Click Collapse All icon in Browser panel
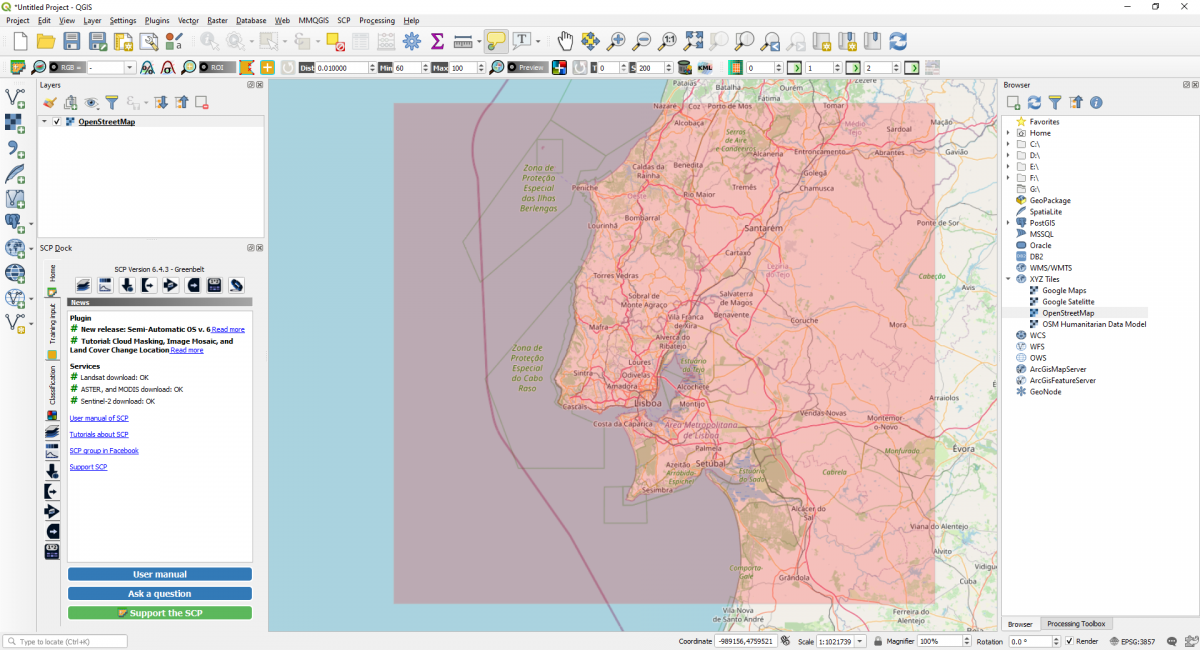 click(x=1075, y=102)
